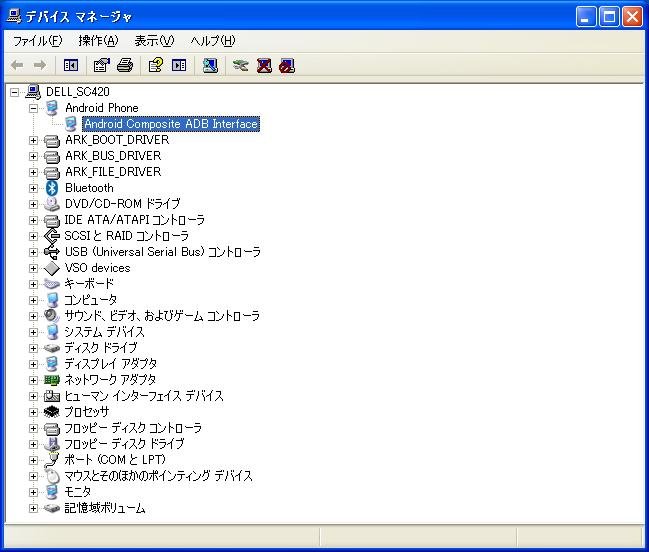
Task: Click the Properties toolbar icon
Action: (x=101, y=65)
